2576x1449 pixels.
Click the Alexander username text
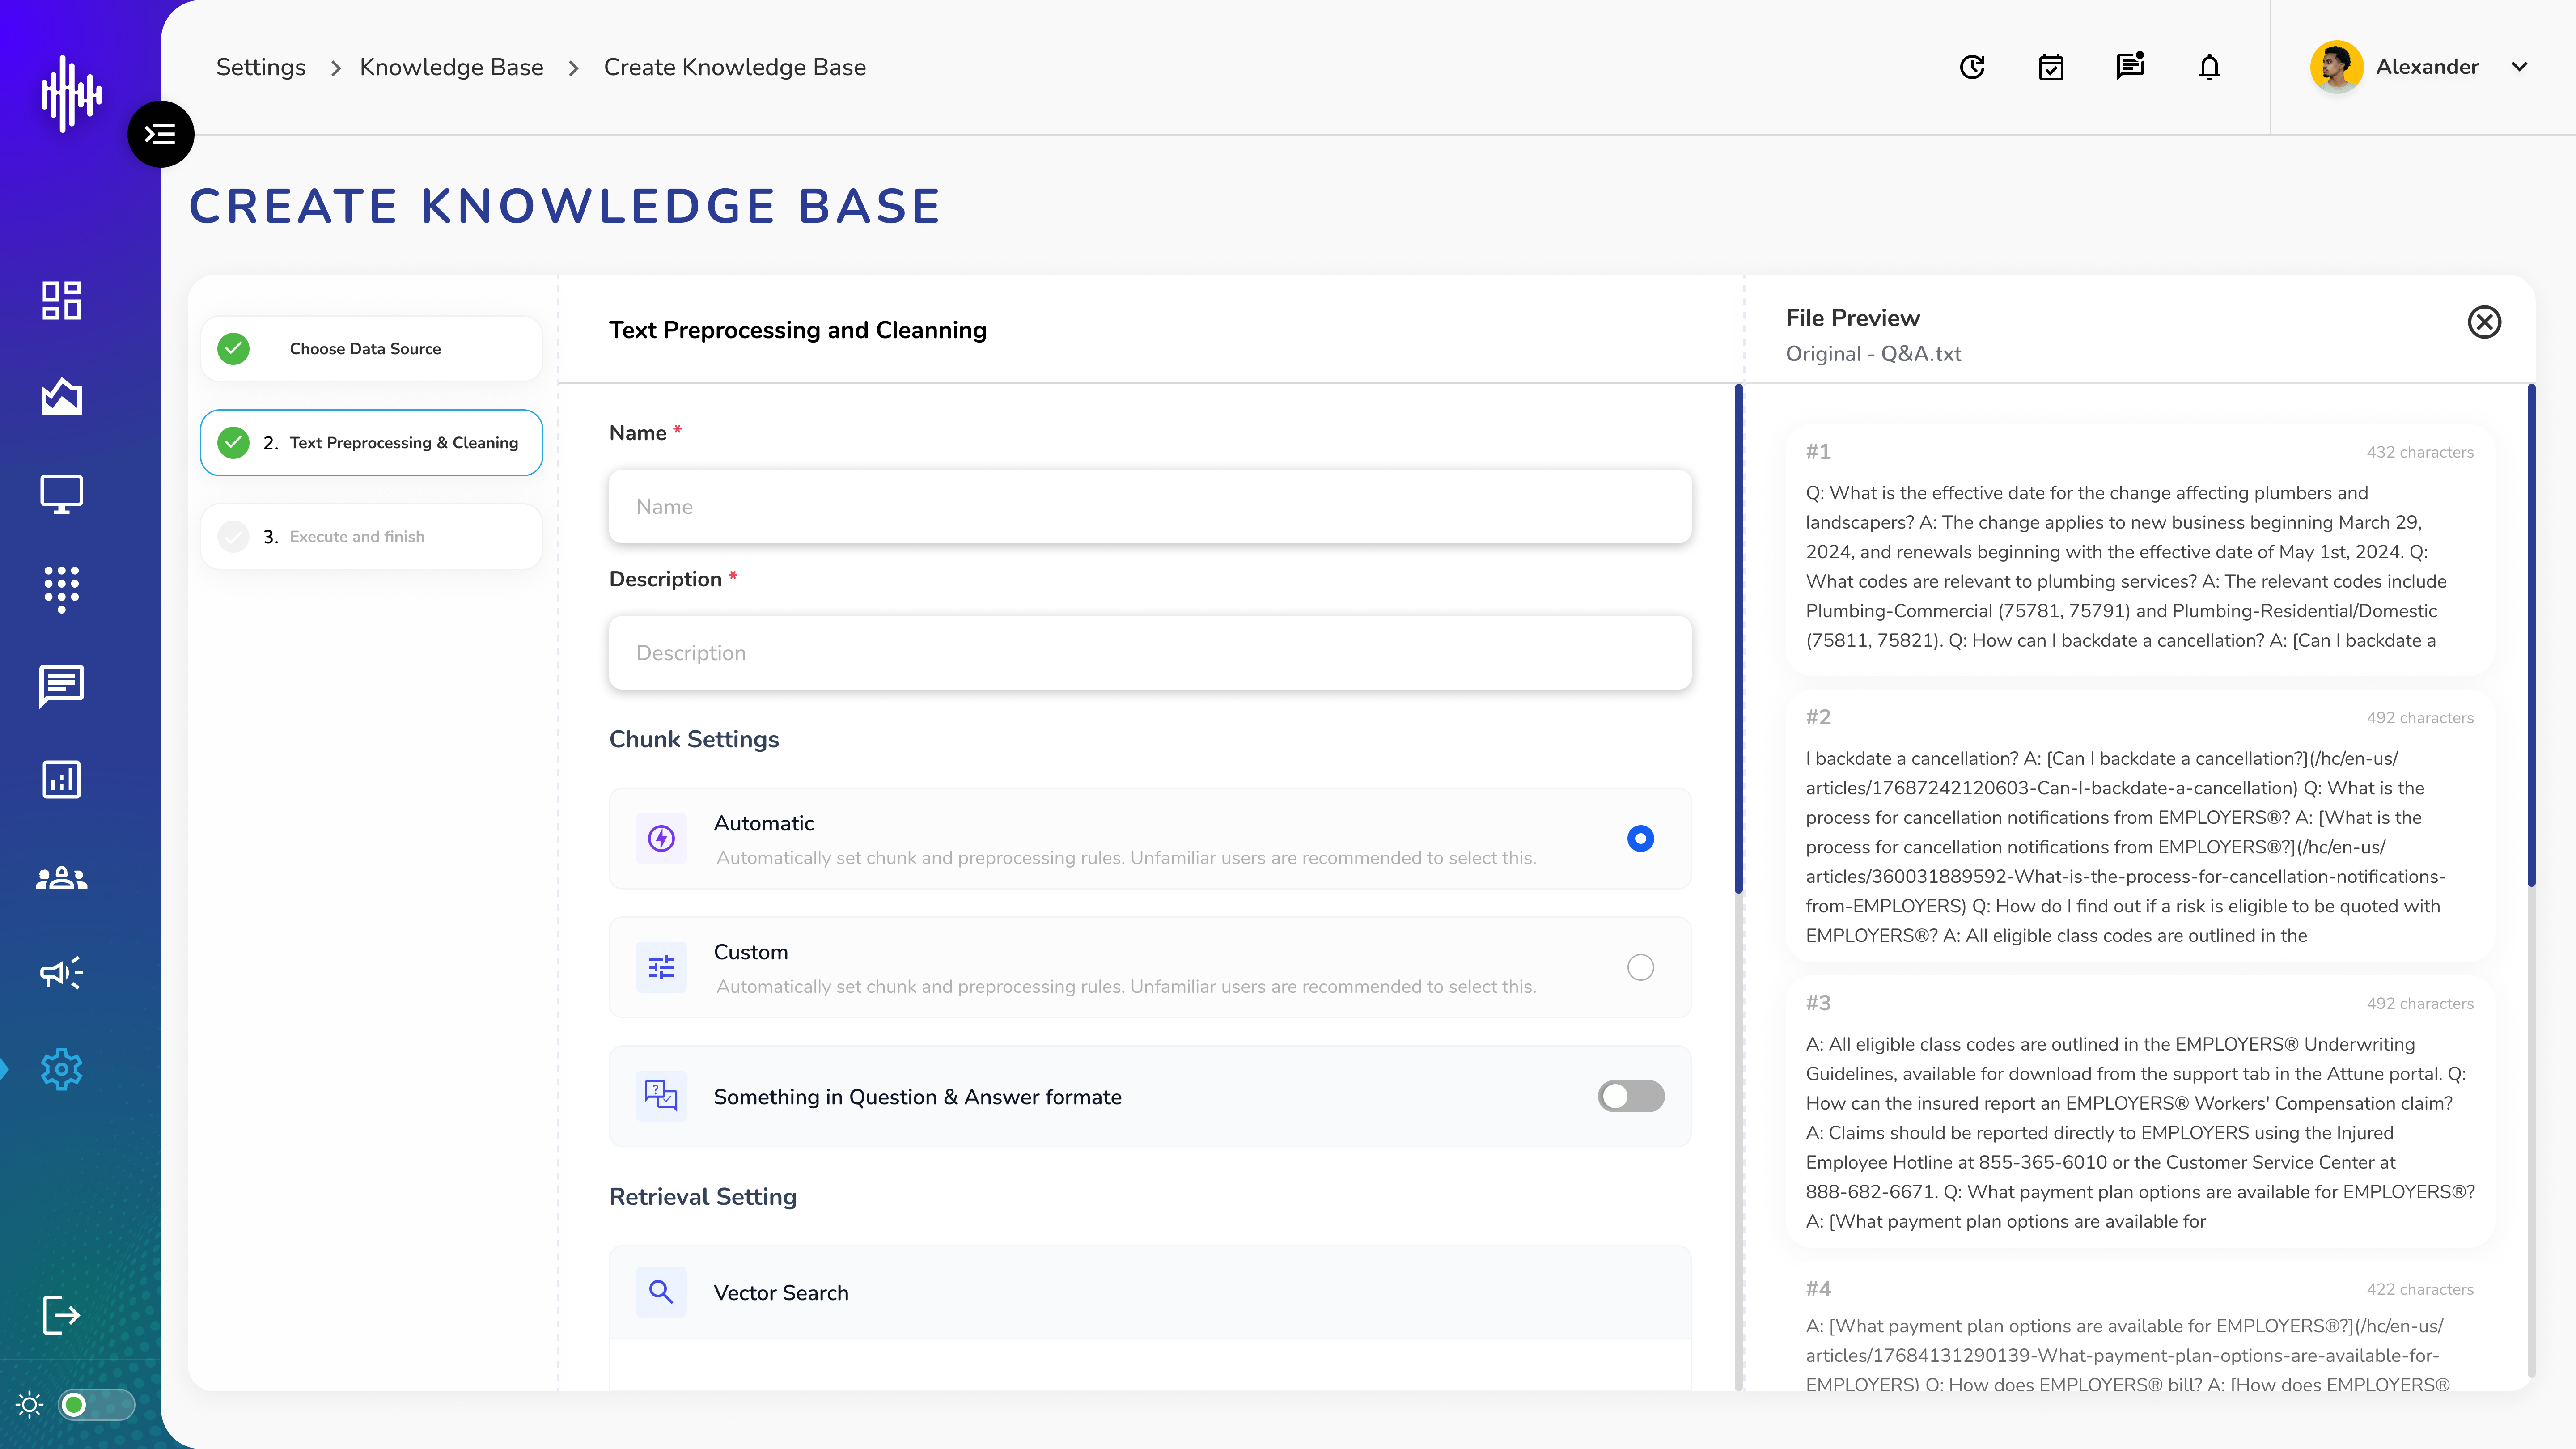[2427, 67]
